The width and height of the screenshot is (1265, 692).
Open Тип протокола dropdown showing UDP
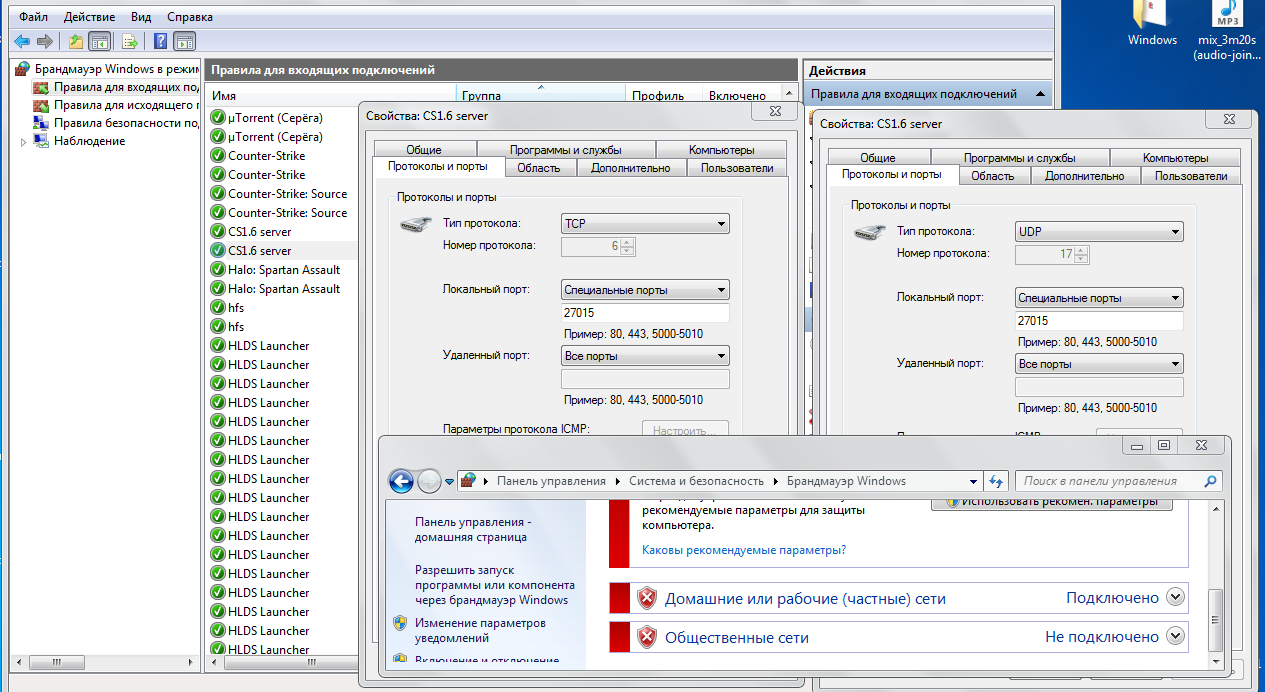tap(1099, 232)
